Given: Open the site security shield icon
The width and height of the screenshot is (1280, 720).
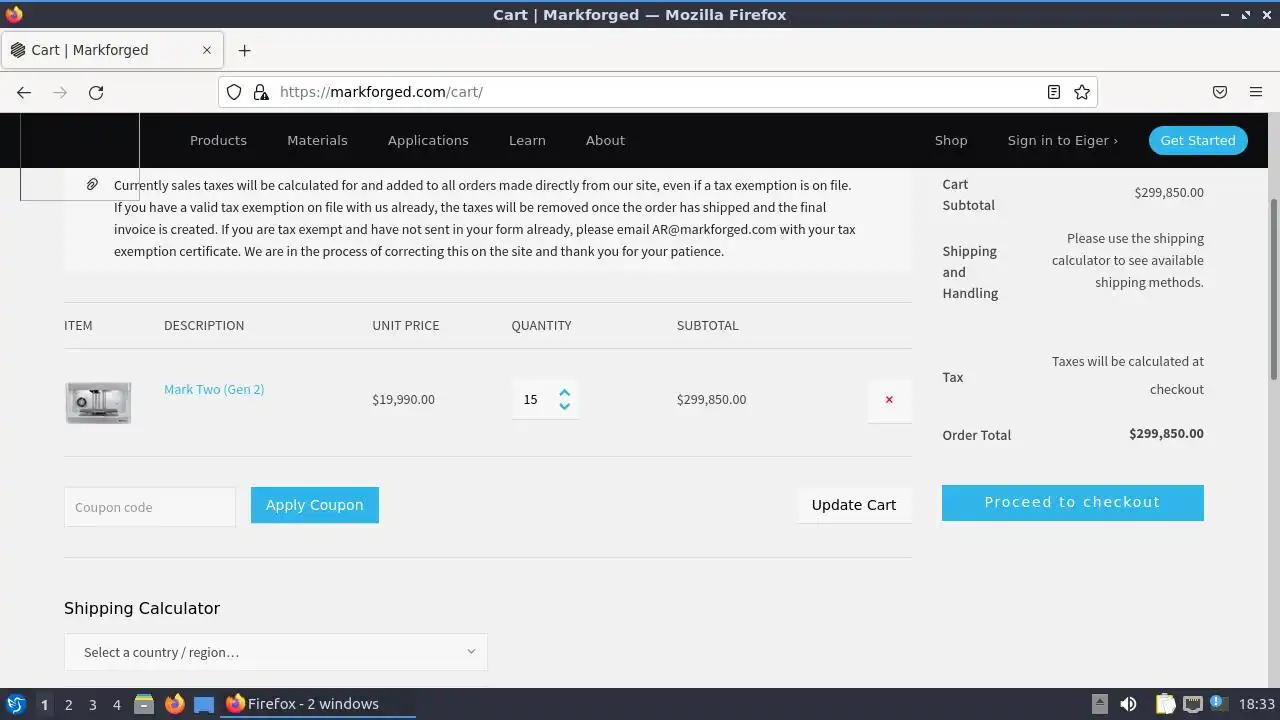Looking at the screenshot, I should 234,92.
